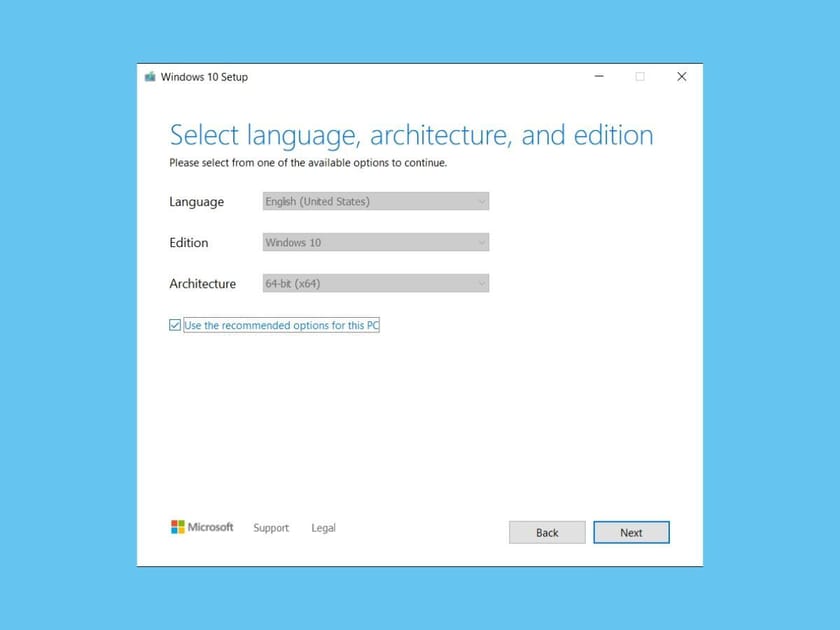Uncheck 'Use the recommended options for this PC'
Viewport: 840px width, 630px height.
174,324
